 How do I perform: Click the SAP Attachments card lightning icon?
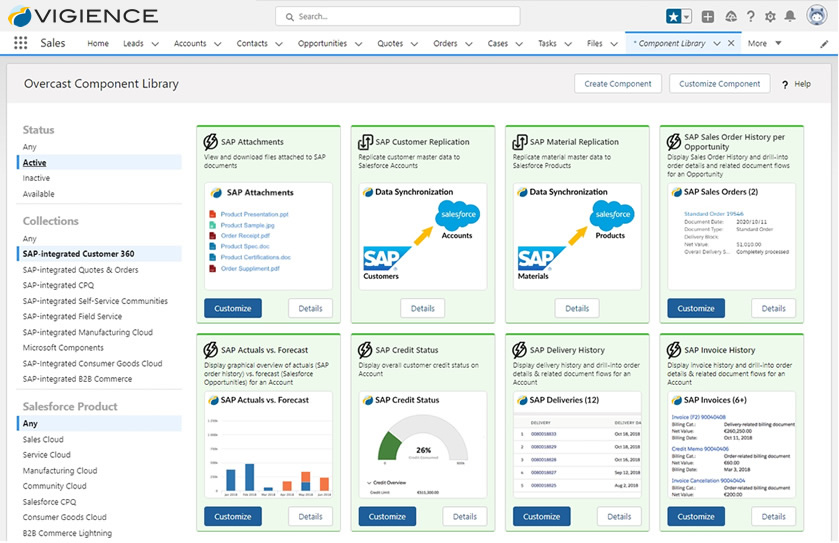point(210,142)
